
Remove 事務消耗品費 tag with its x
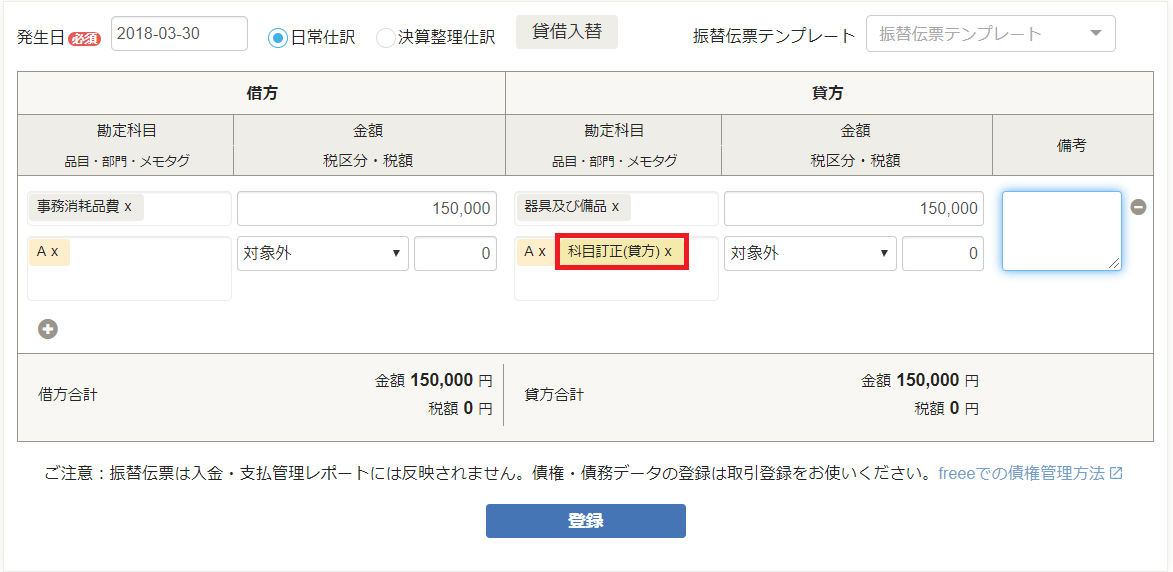coord(128,207)
